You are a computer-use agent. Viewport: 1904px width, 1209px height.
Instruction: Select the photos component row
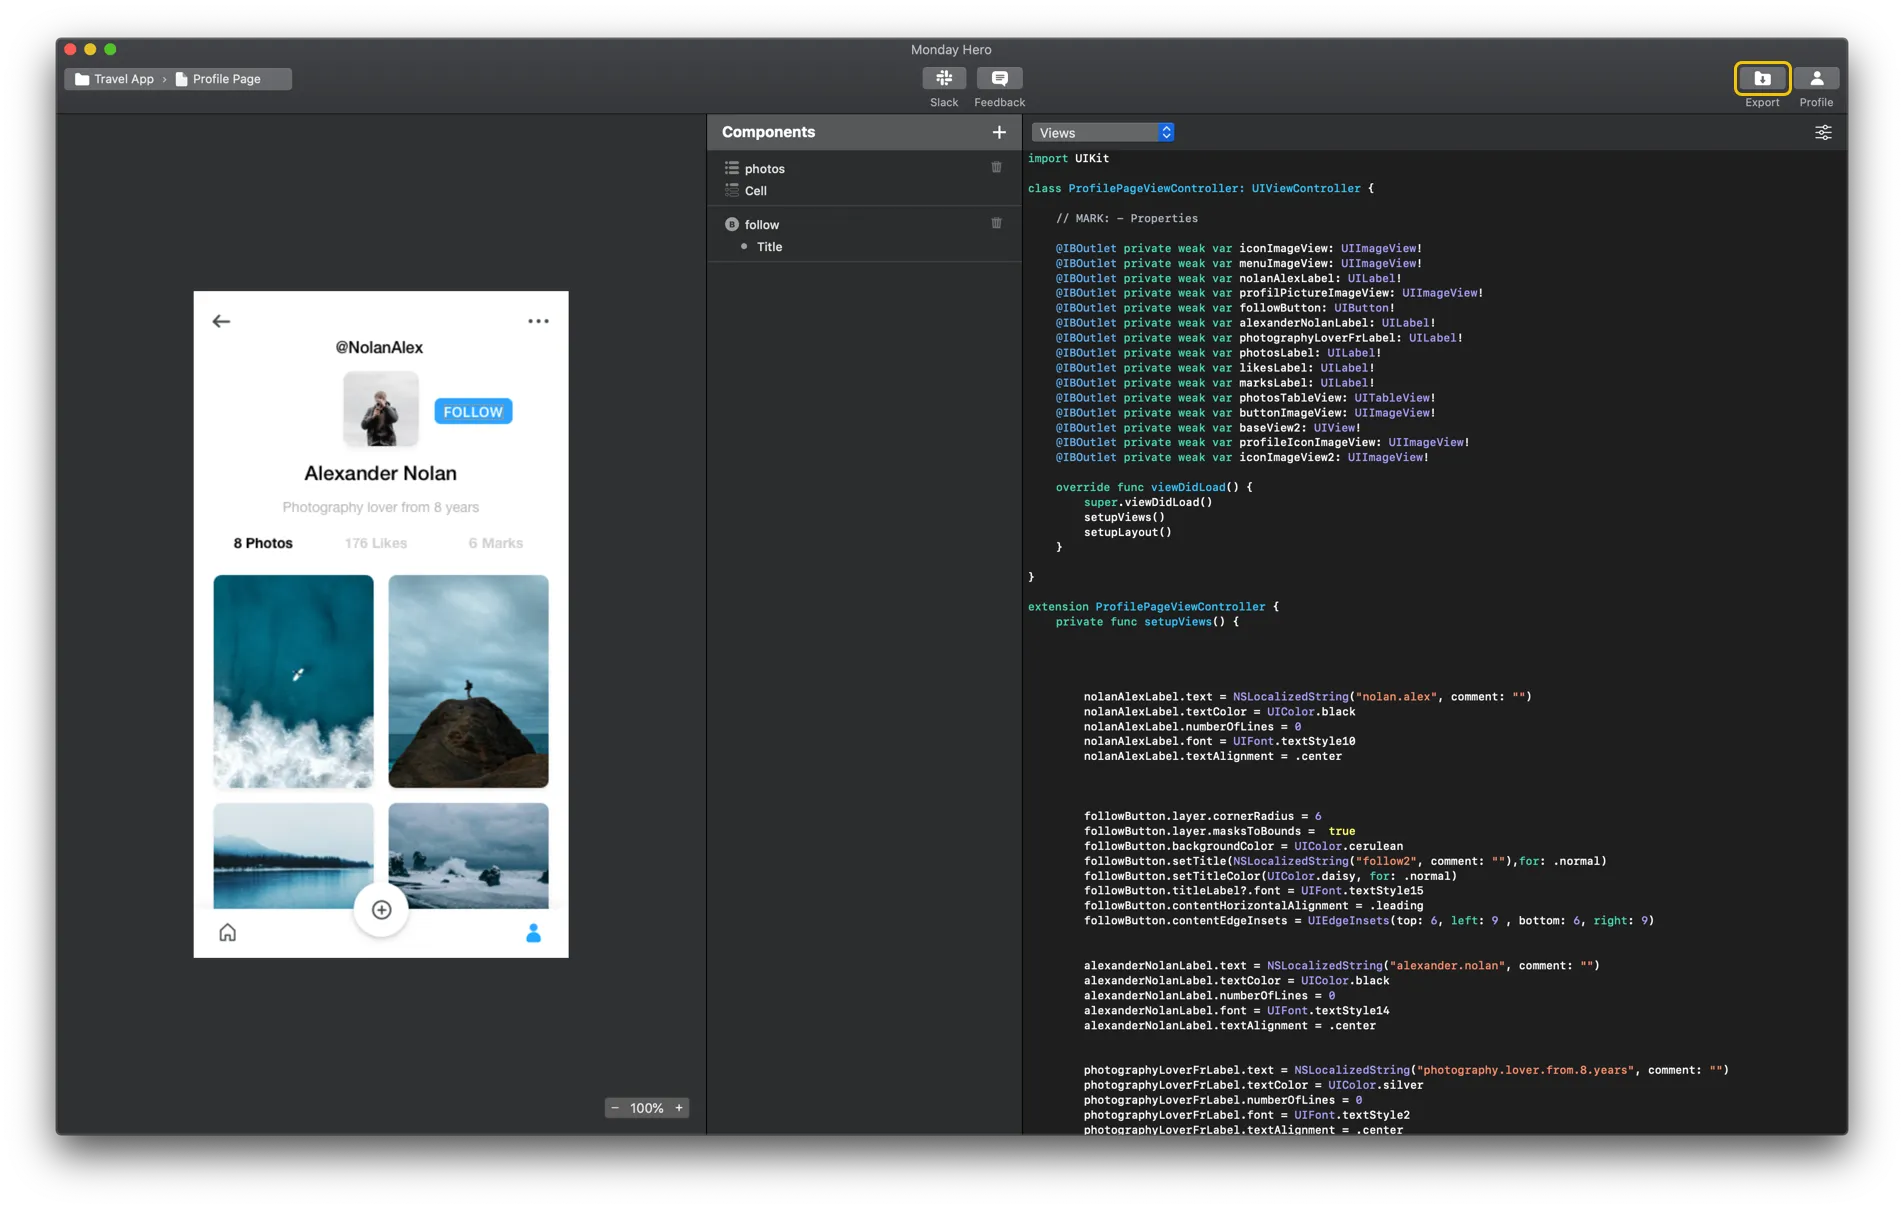click(x=863, y=168)
